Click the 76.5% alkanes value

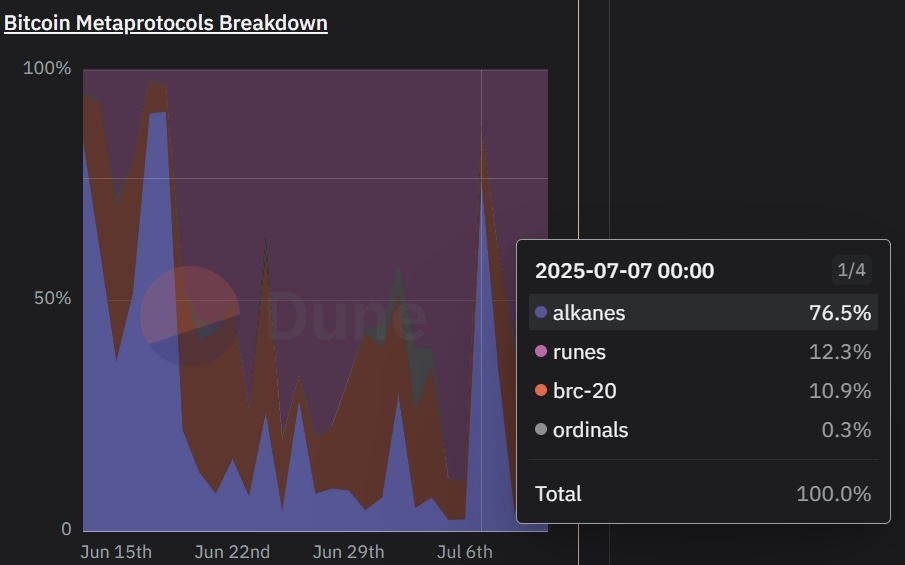pos(840,313)
